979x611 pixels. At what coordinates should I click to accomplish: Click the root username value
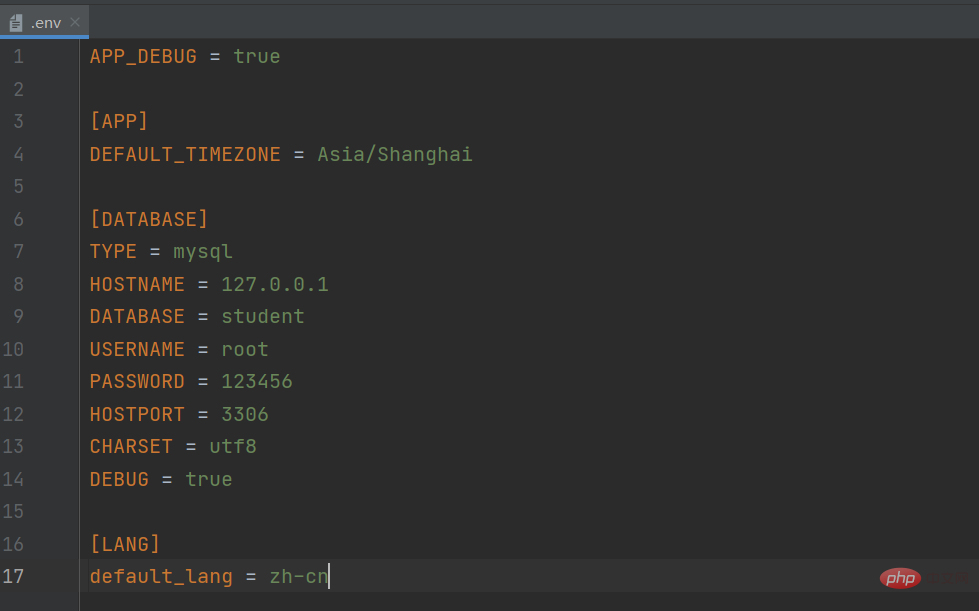245,349
